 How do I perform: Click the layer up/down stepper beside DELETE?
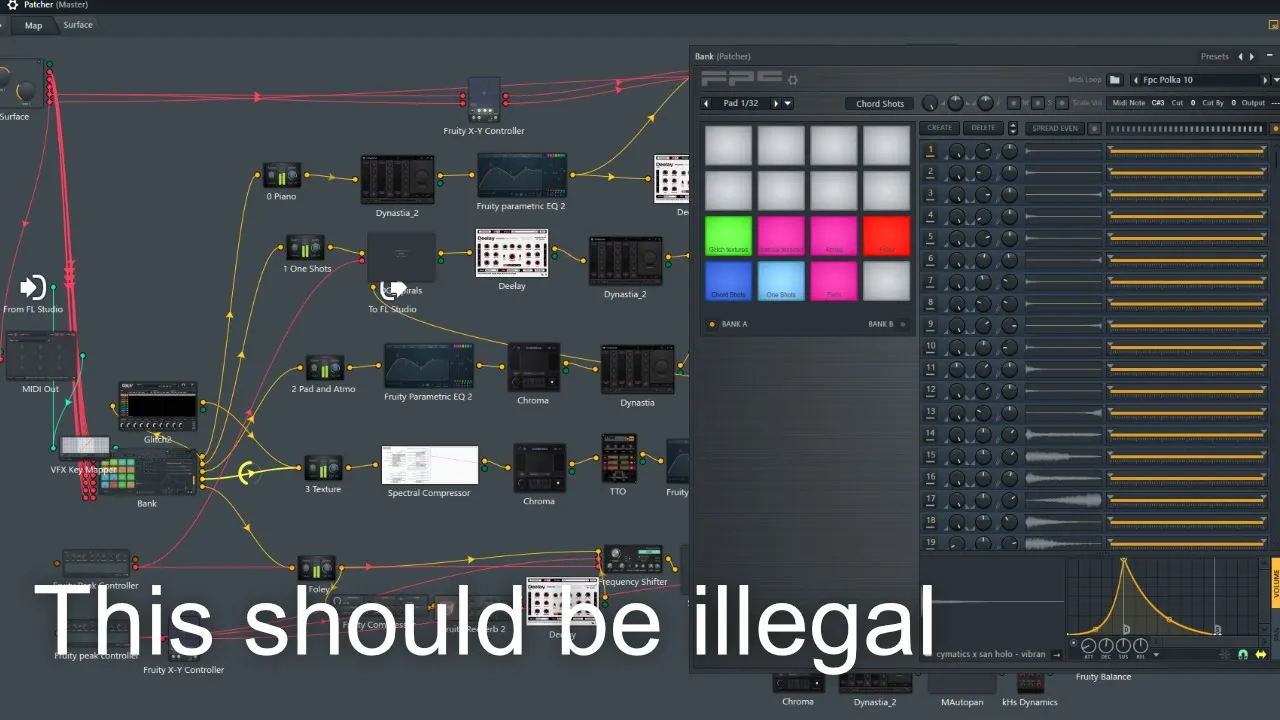1012,128
